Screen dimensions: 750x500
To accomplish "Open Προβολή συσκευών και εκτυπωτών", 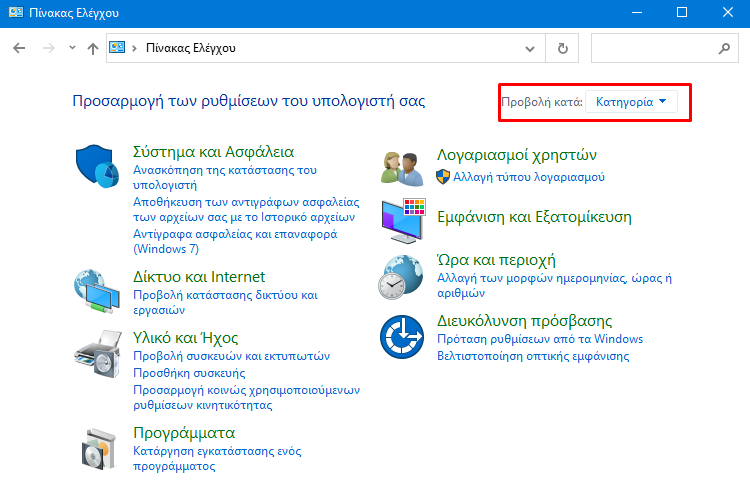I will [232, 356].
